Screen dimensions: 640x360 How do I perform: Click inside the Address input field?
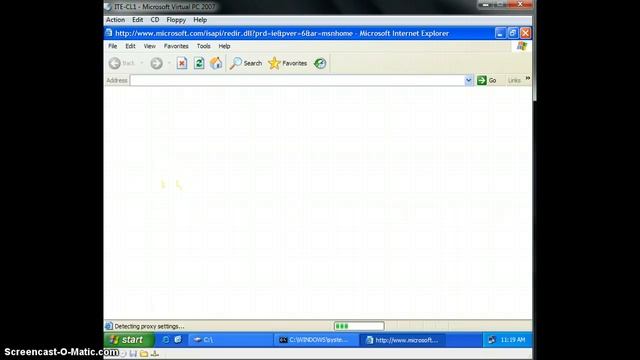(x=298, y=80)
